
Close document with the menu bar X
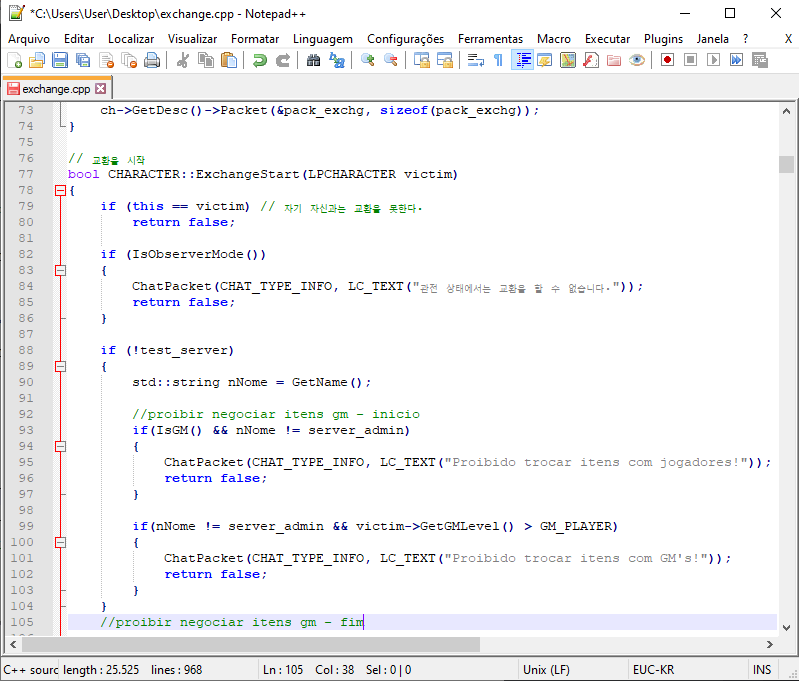pos(788,39)
